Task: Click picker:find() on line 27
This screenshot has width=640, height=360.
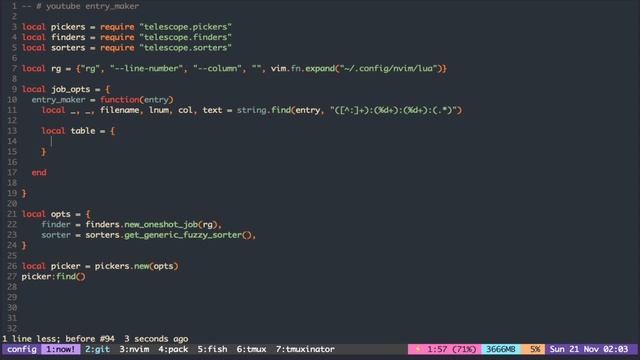Action: (x=53, y=277)
